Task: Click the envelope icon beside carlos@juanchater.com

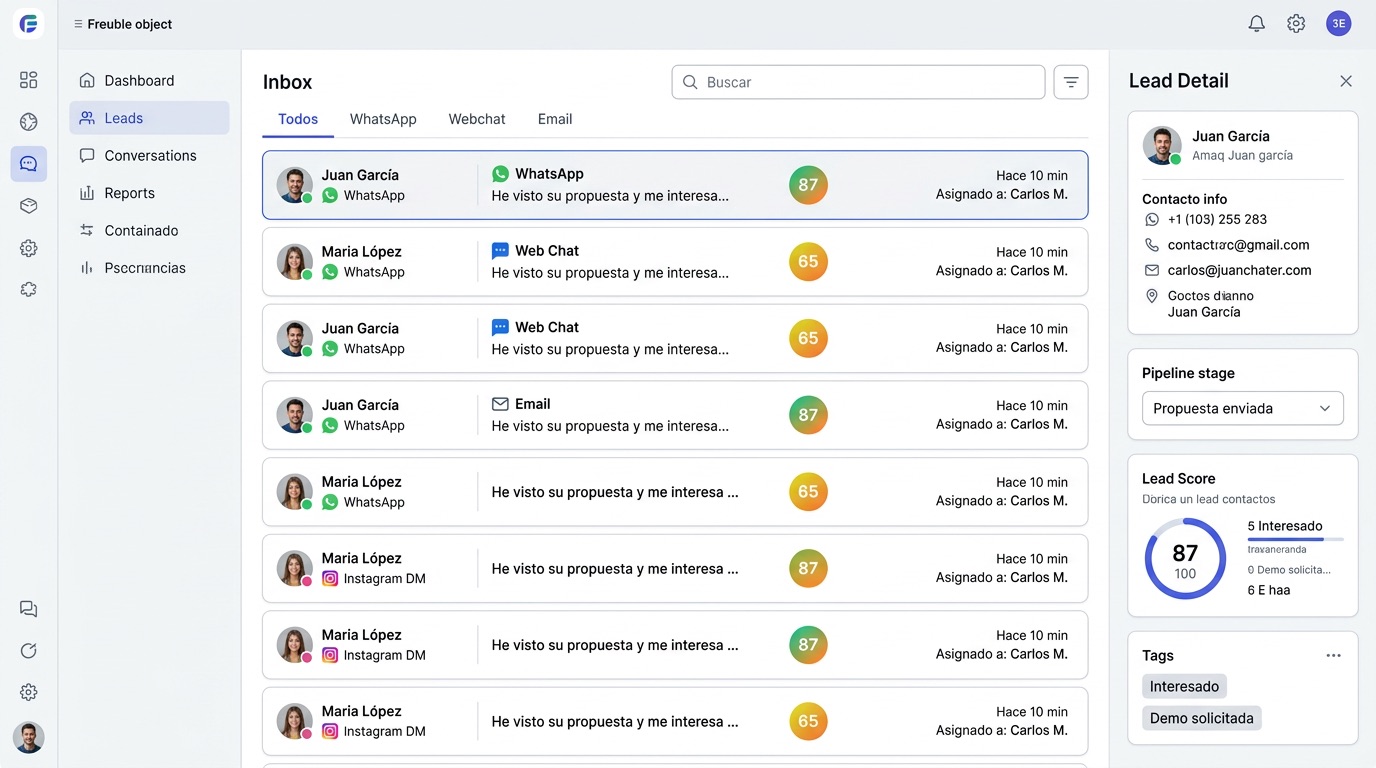Action: (1152, 270)
